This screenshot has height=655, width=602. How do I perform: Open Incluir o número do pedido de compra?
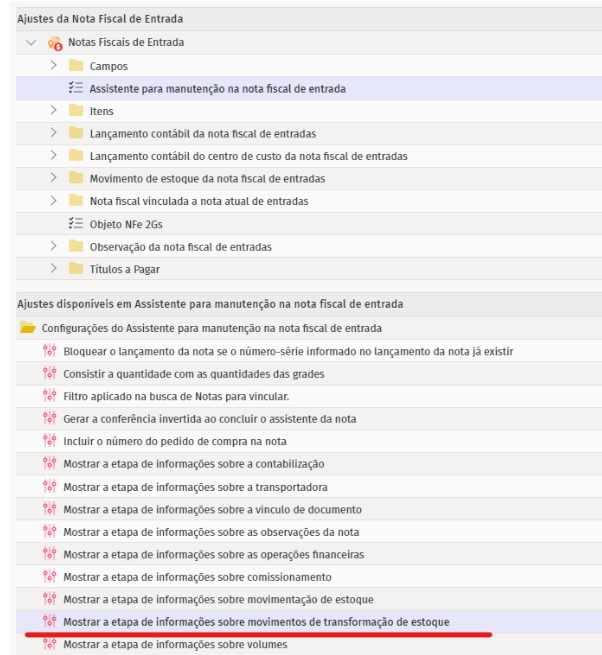point(175,441)
